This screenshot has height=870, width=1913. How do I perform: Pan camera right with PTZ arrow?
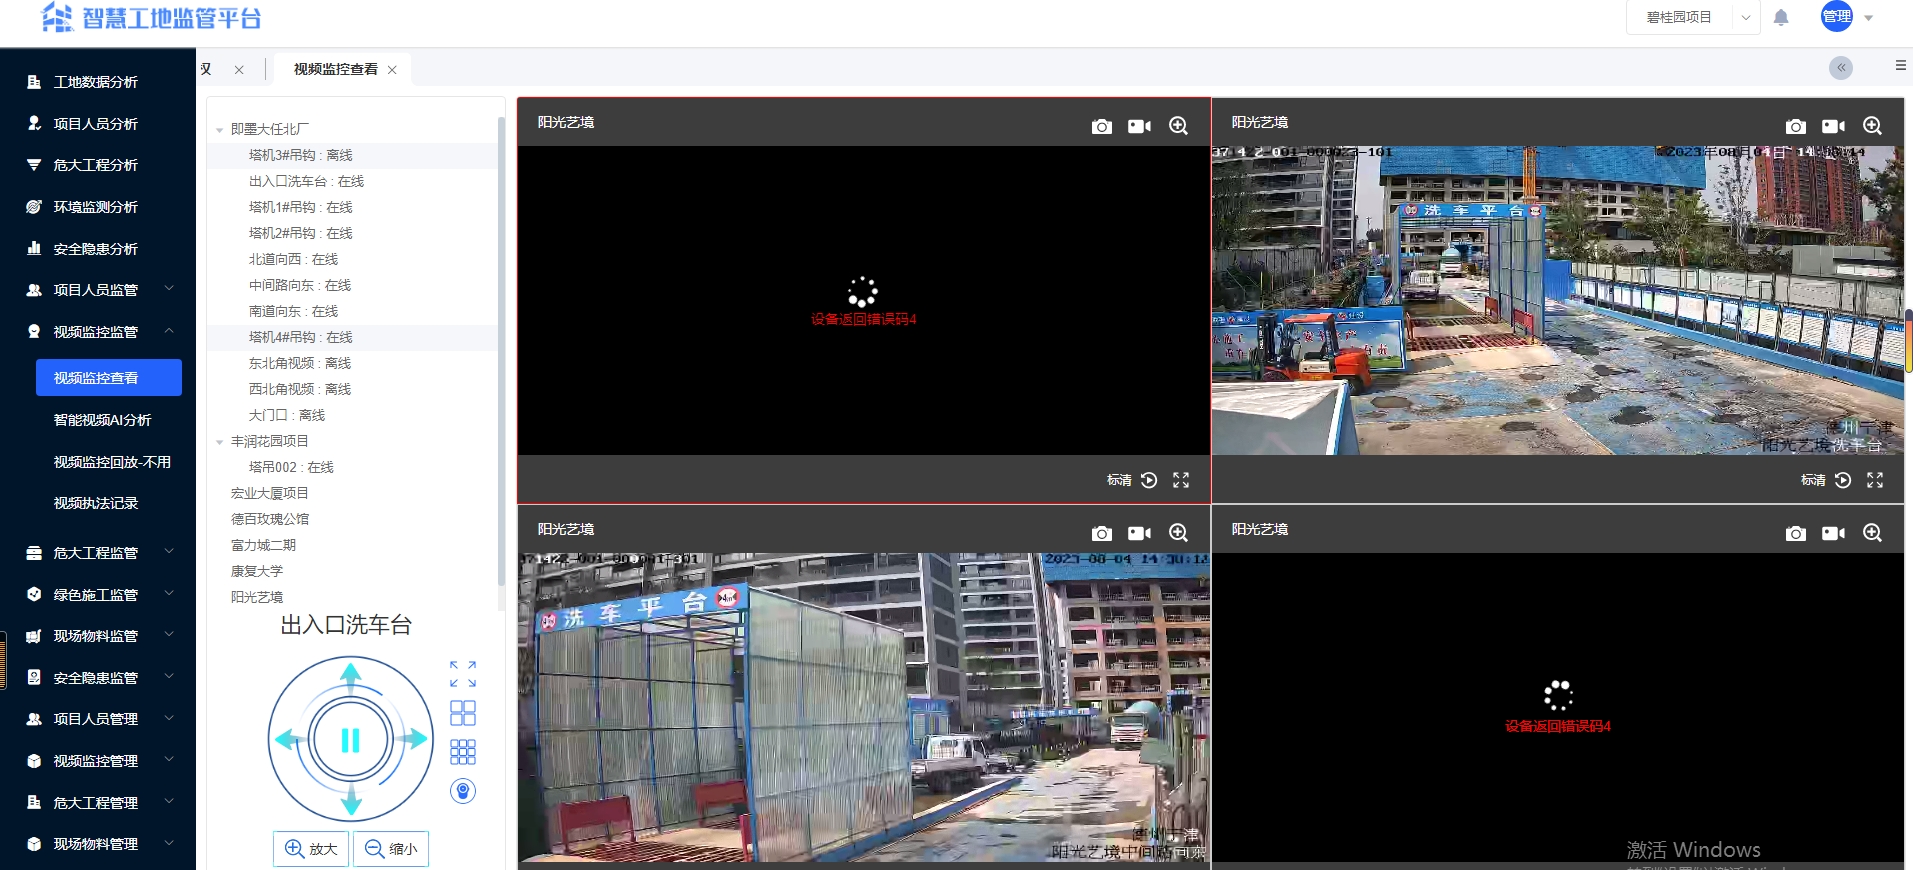click(x=414, y=739)
